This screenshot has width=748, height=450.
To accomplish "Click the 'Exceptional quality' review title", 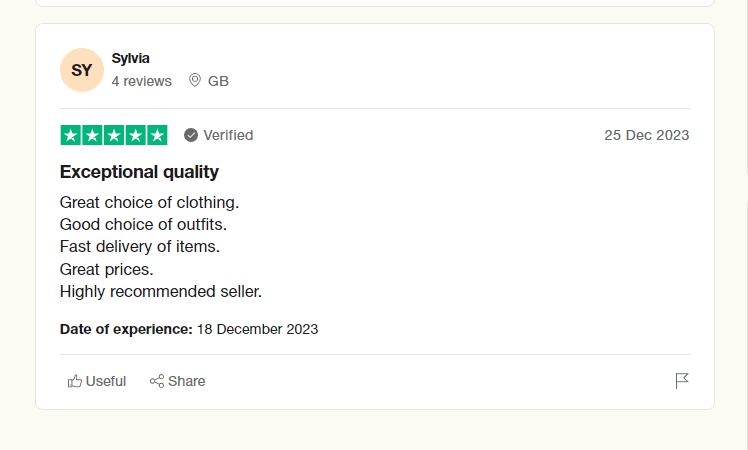I will 139,171.
